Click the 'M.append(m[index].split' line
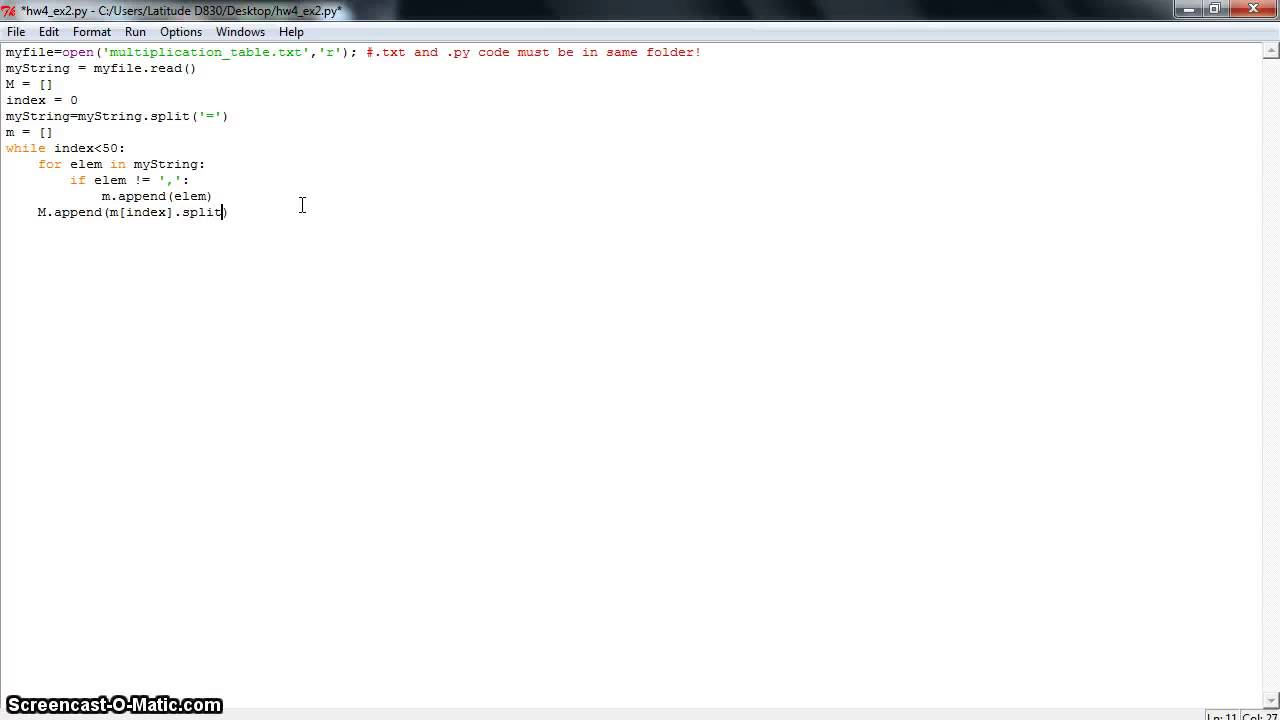 point(132,212)
